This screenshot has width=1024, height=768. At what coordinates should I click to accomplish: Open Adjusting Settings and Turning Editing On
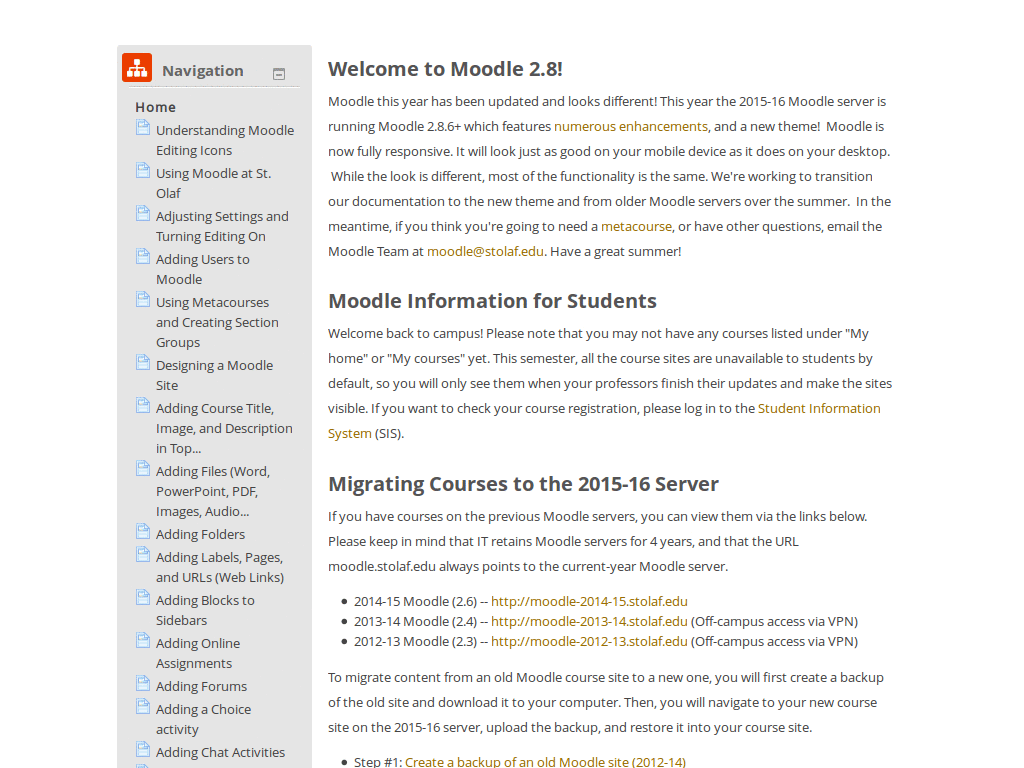point(222,227)
